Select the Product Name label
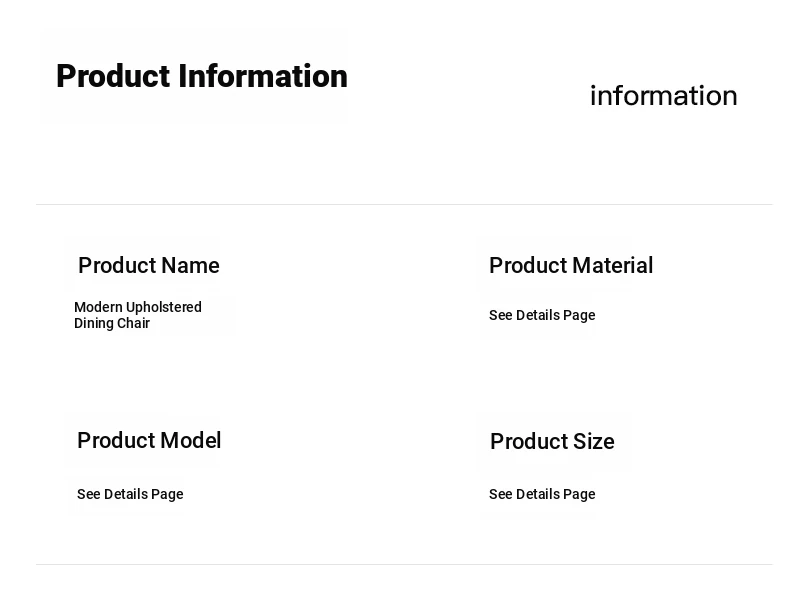Image resolution: width=790 pixels, height=610 pixels. (x=148, y=266)
